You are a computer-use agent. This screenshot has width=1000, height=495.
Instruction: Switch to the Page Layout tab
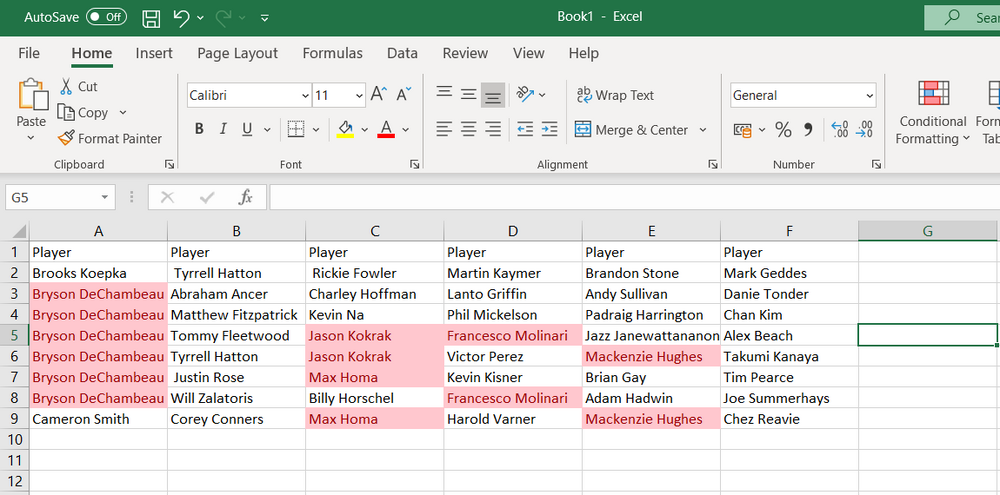pyautogui.click(x=237, y=53)
